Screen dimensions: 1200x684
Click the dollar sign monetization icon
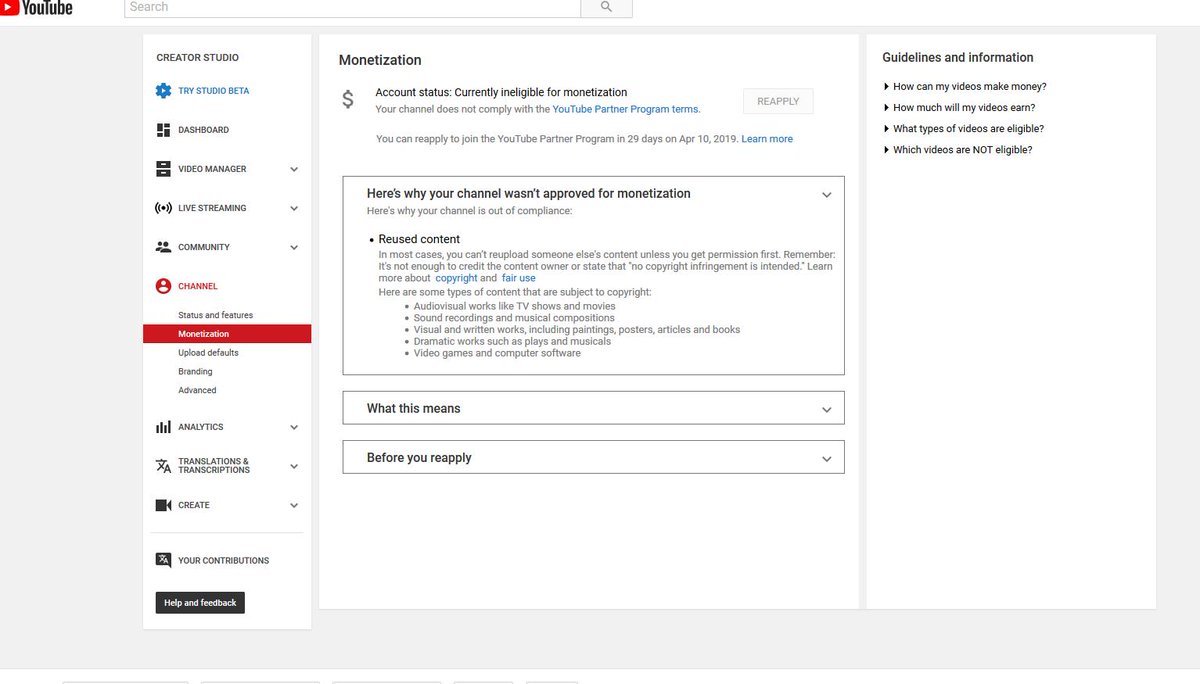[347, 99]
